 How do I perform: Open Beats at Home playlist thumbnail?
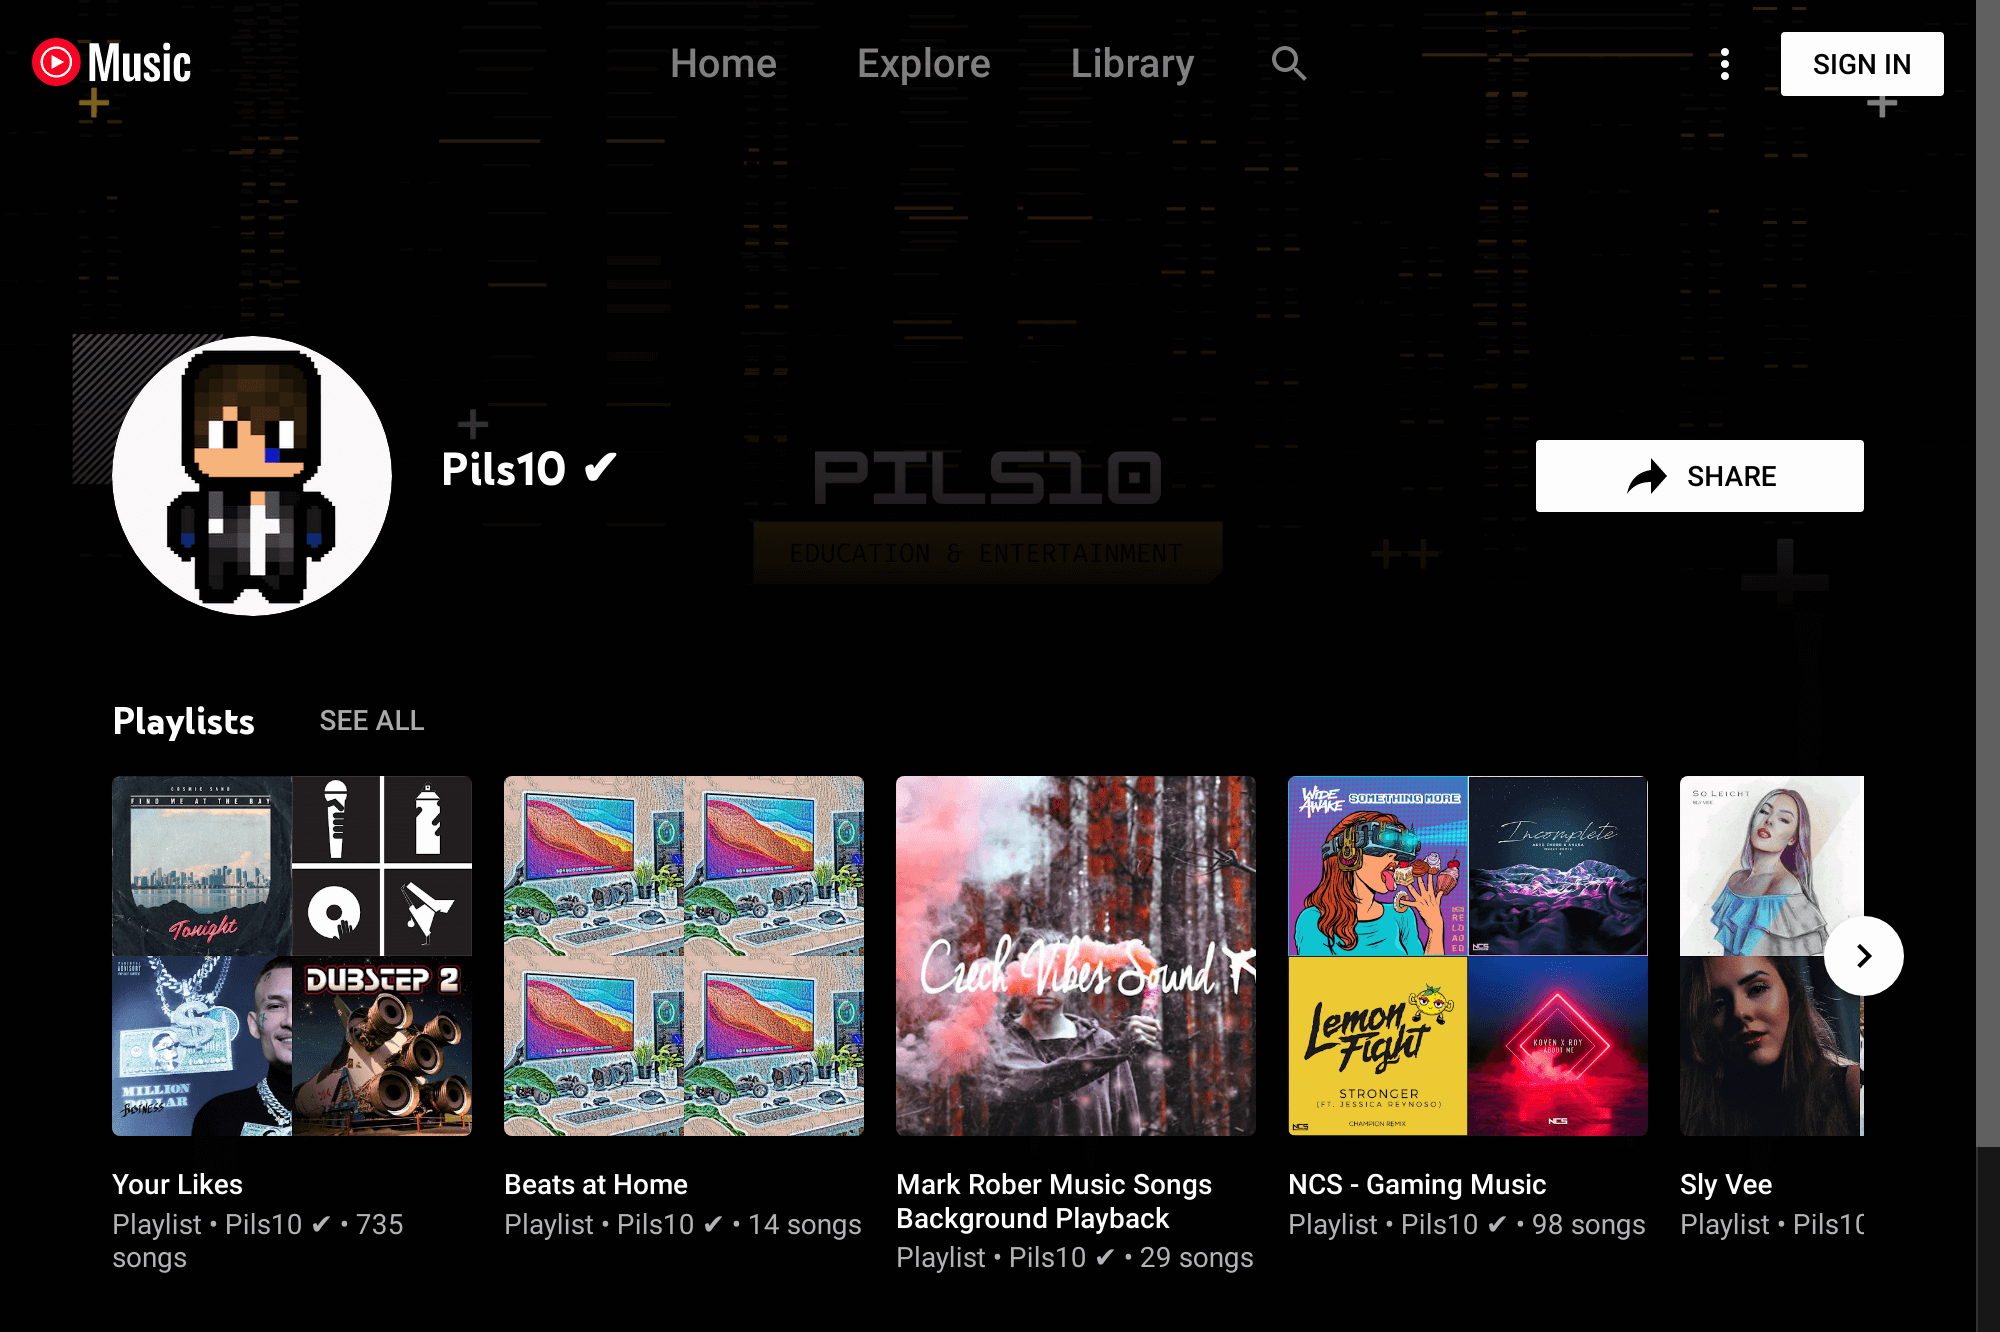coord(684,956)
